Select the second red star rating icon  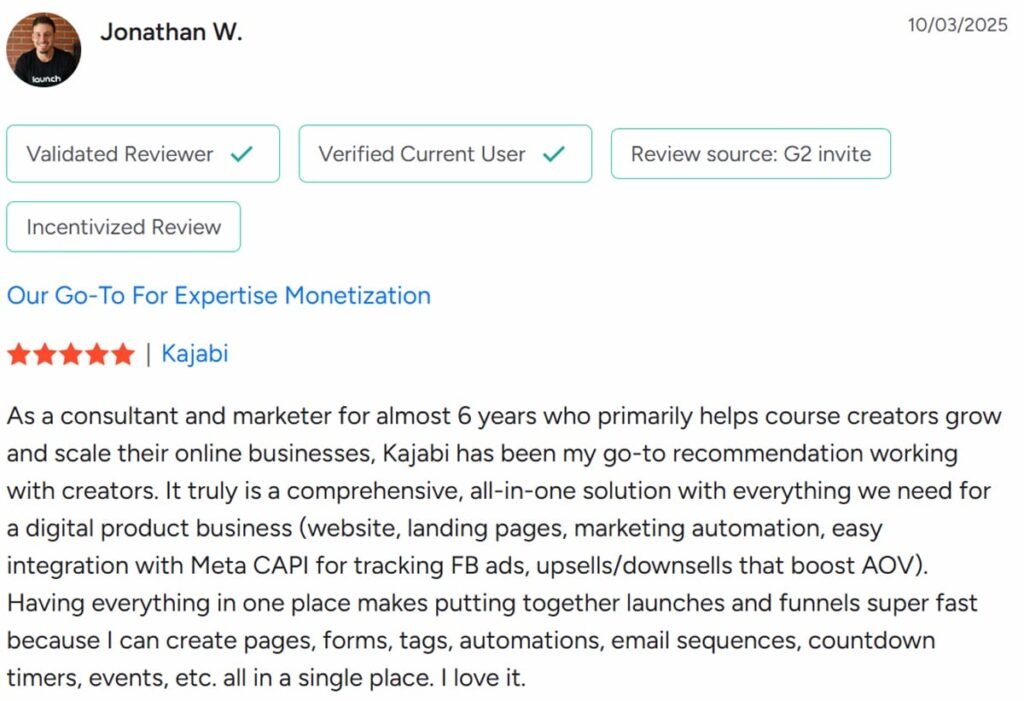coord(45,354)
